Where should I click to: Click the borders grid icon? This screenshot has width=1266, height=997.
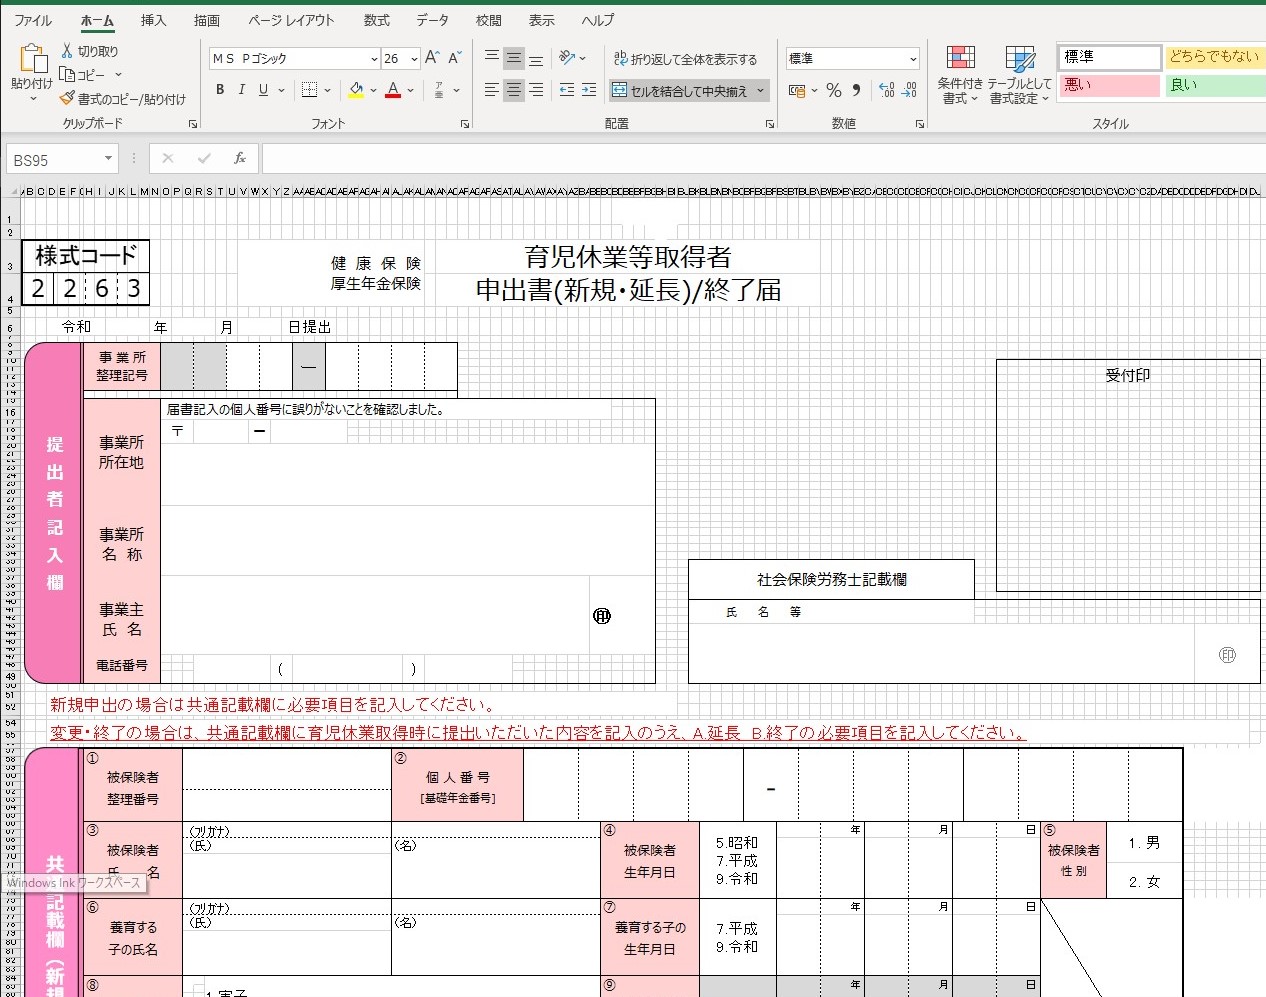coord(310,90)
